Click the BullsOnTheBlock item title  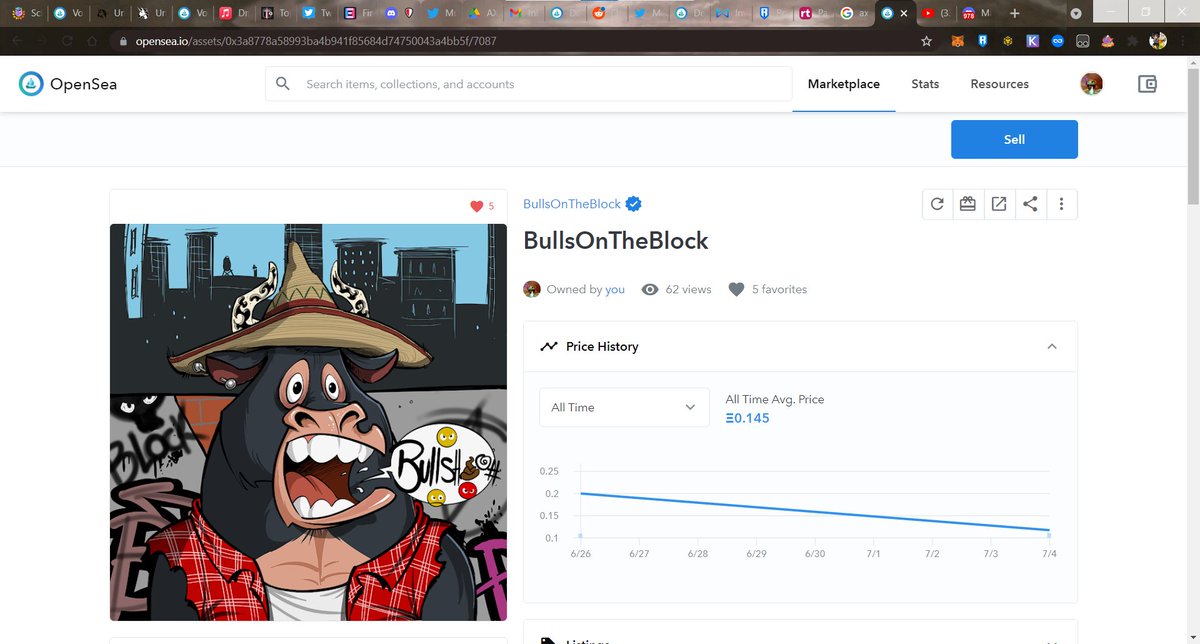(x=616, y=241)
